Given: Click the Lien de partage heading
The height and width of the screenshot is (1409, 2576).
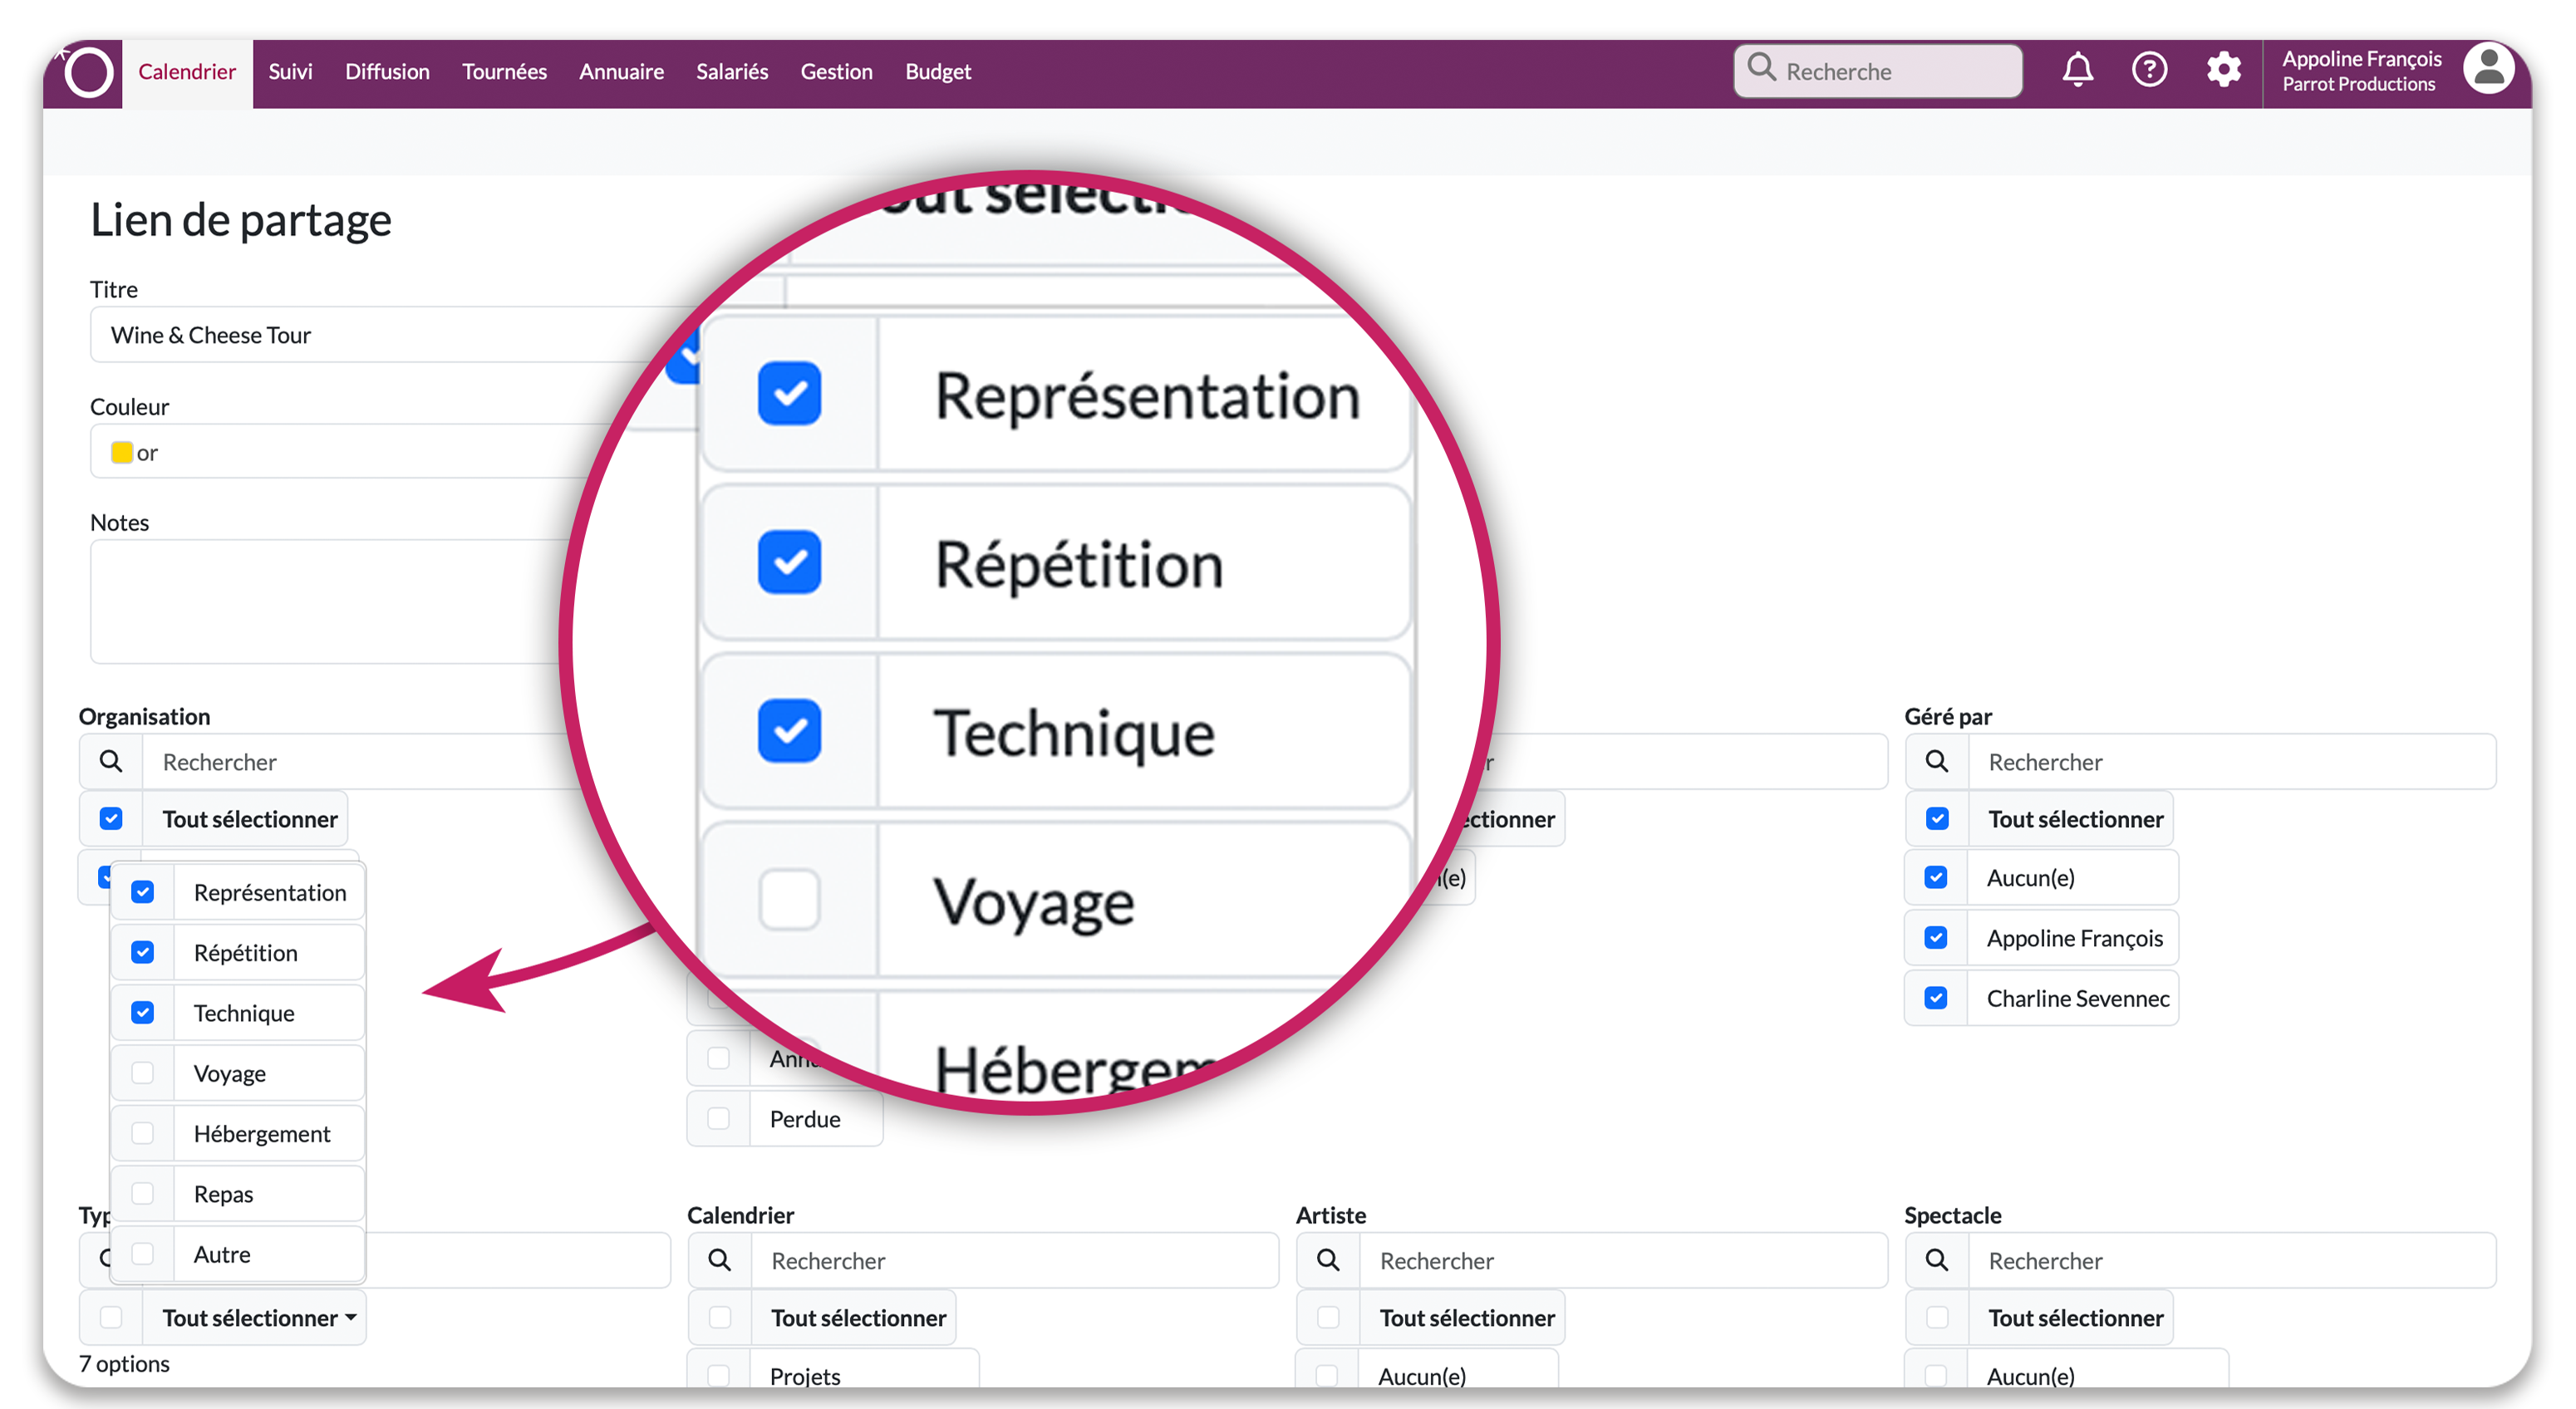Looking at the screenshot, I should pyautogui.click(x=240, y=220).
